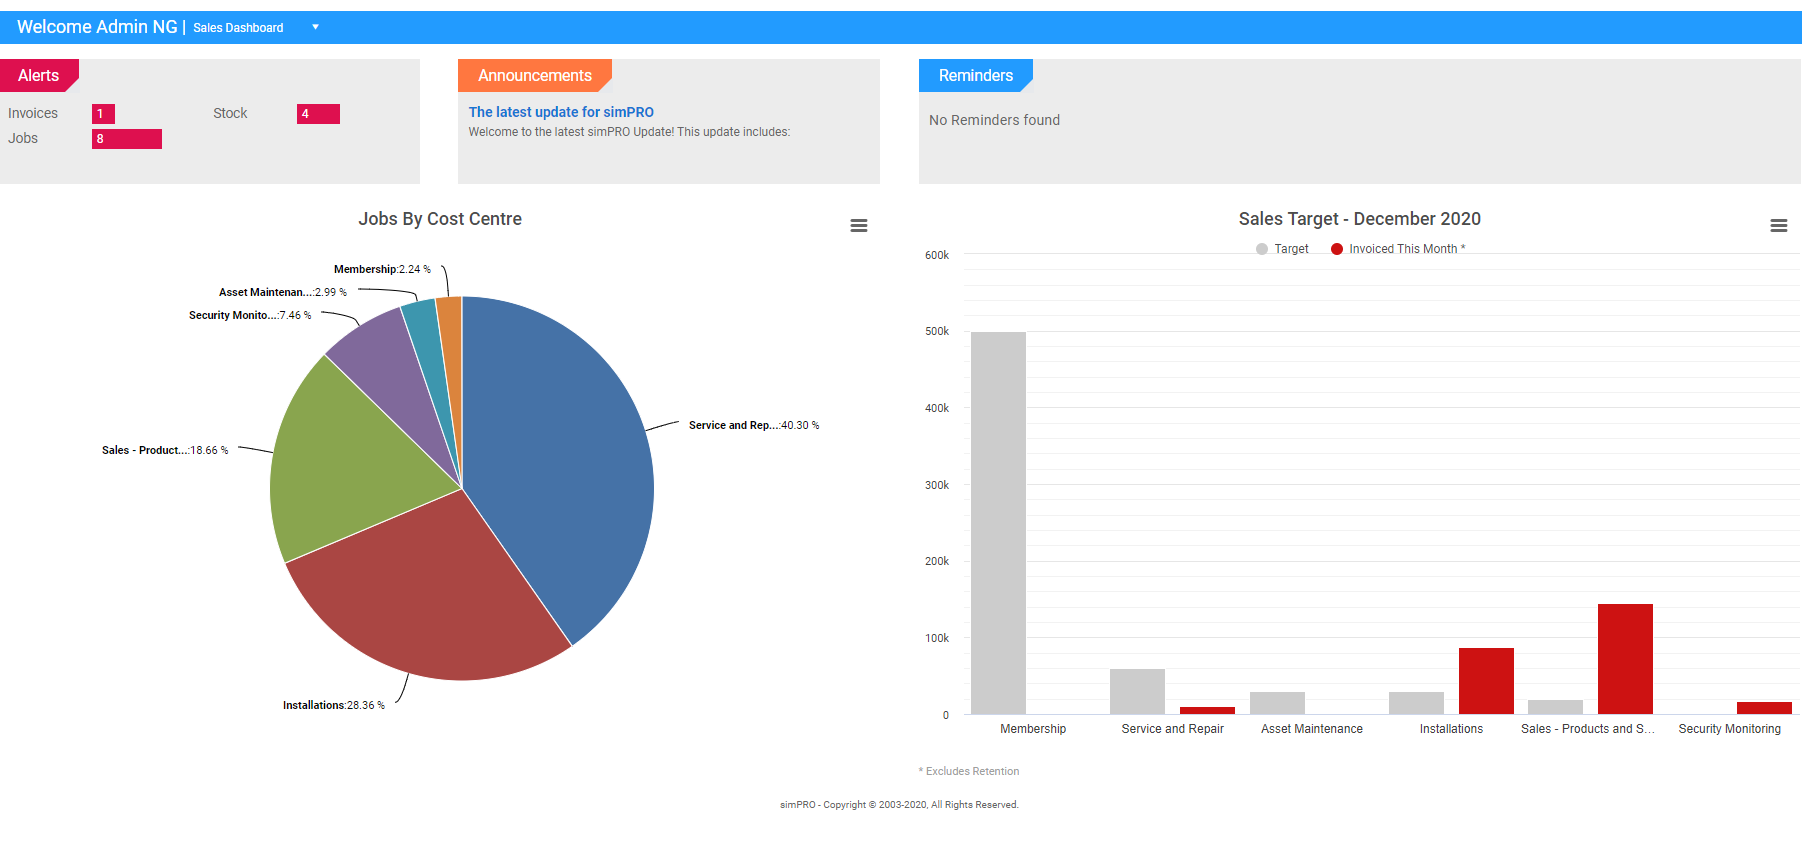Toggle the Target legend series
The height and width of the screenshot is (854, 1802).
click(1283, 249)
